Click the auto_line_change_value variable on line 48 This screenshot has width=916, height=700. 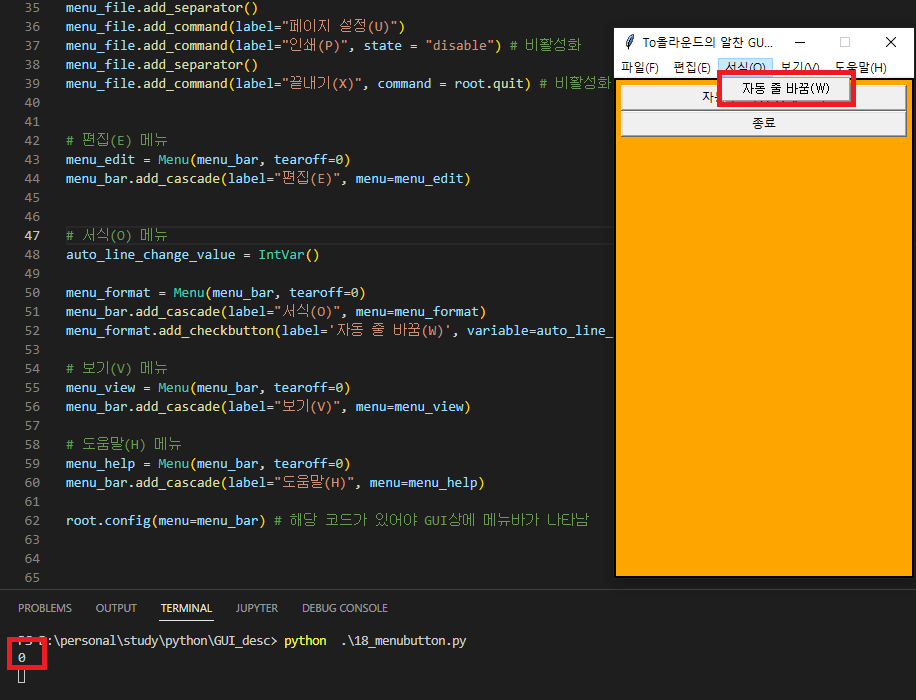pos(151,255)
